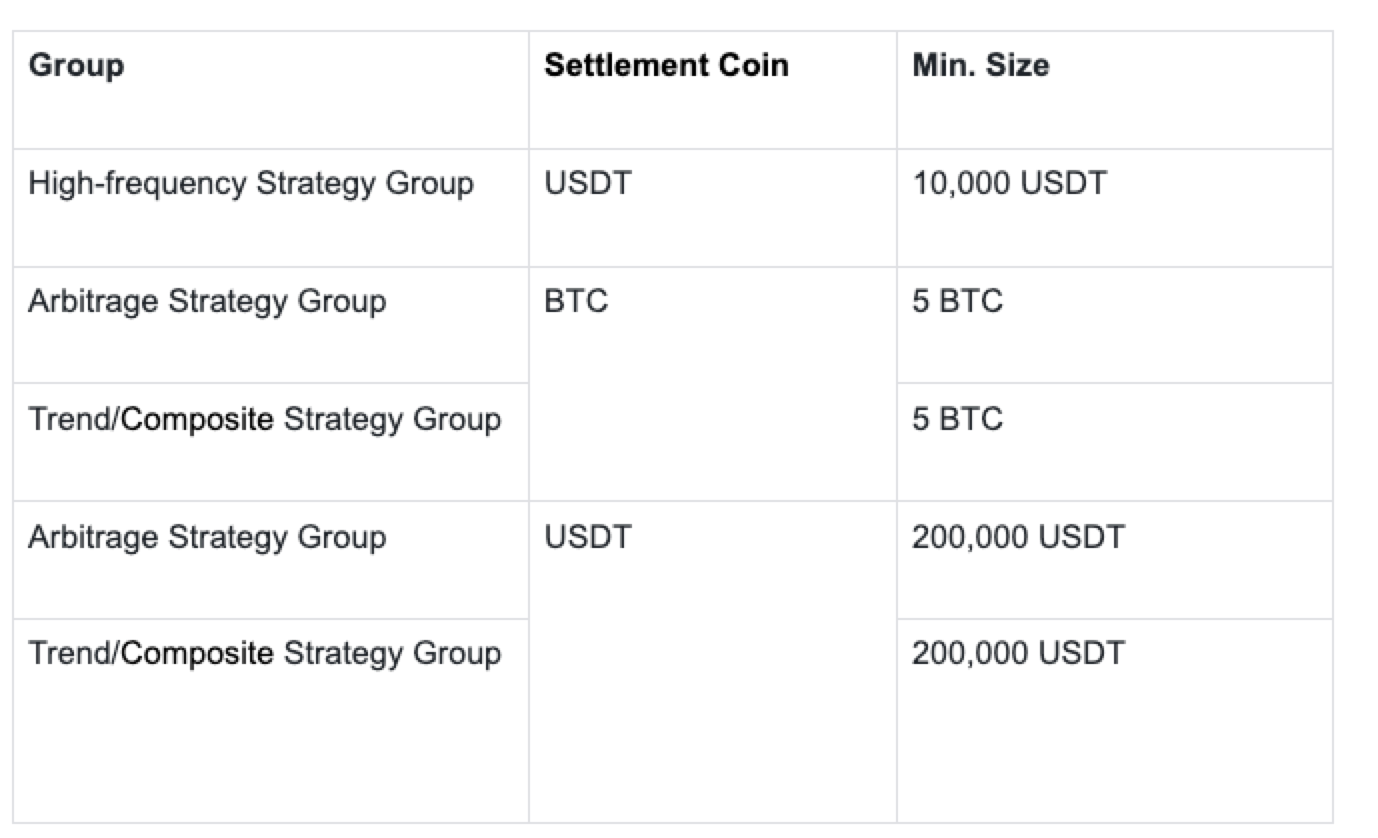Screen dimensions: 1378x838
Task: Click 5 BTC cell beside Arbitrage Strategy Group
Action: 1115,325
